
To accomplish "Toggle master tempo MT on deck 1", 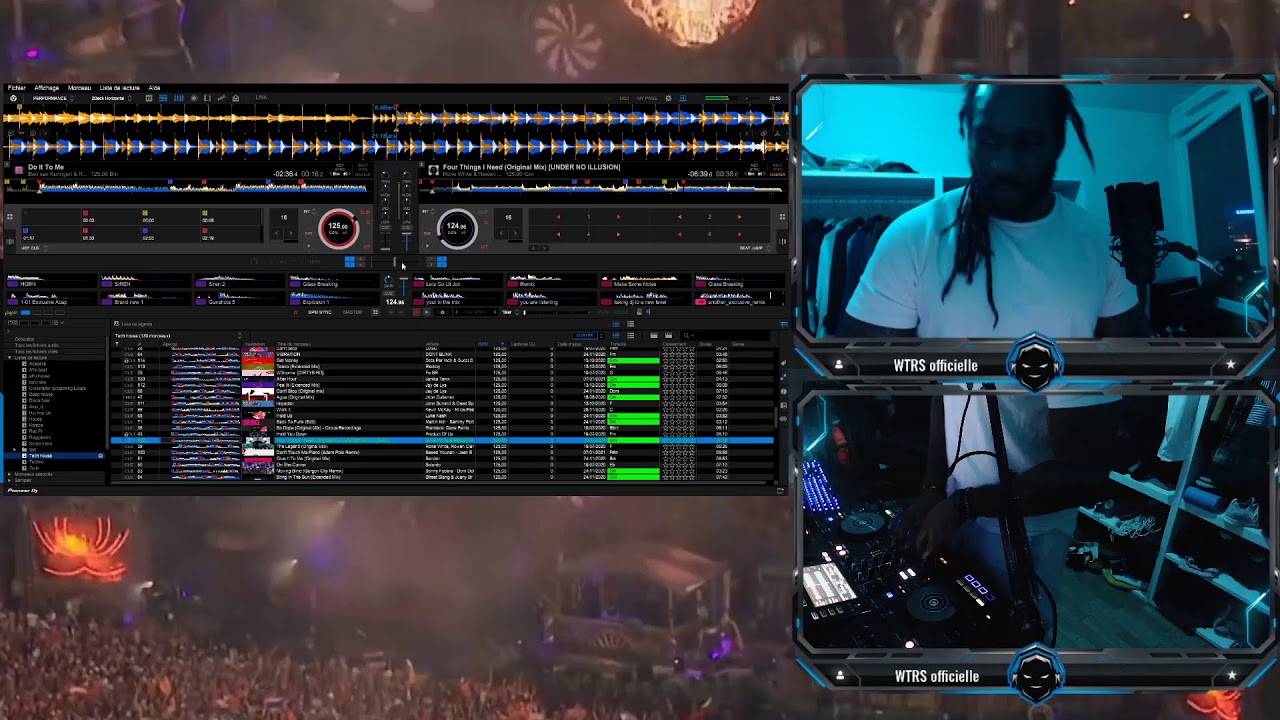I will (367, 247).
